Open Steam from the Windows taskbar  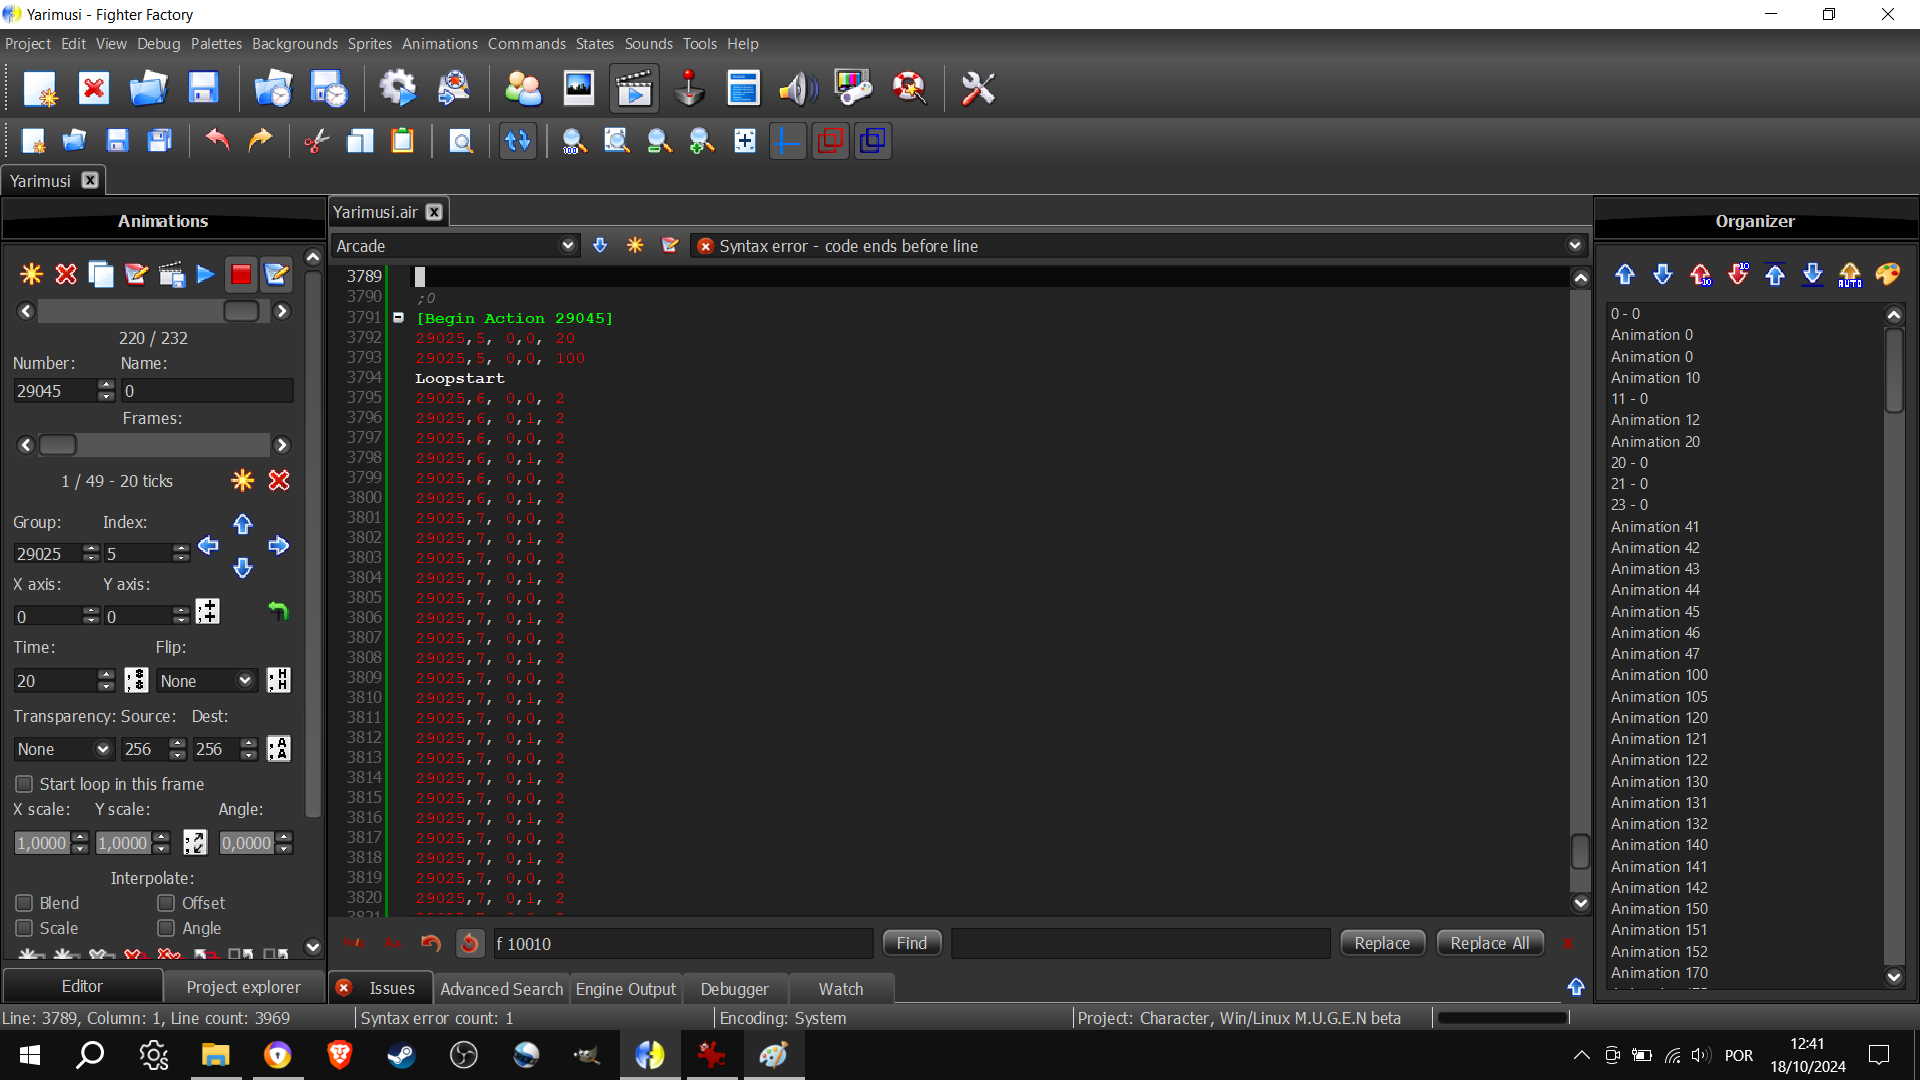click(x=402, y=1055)
